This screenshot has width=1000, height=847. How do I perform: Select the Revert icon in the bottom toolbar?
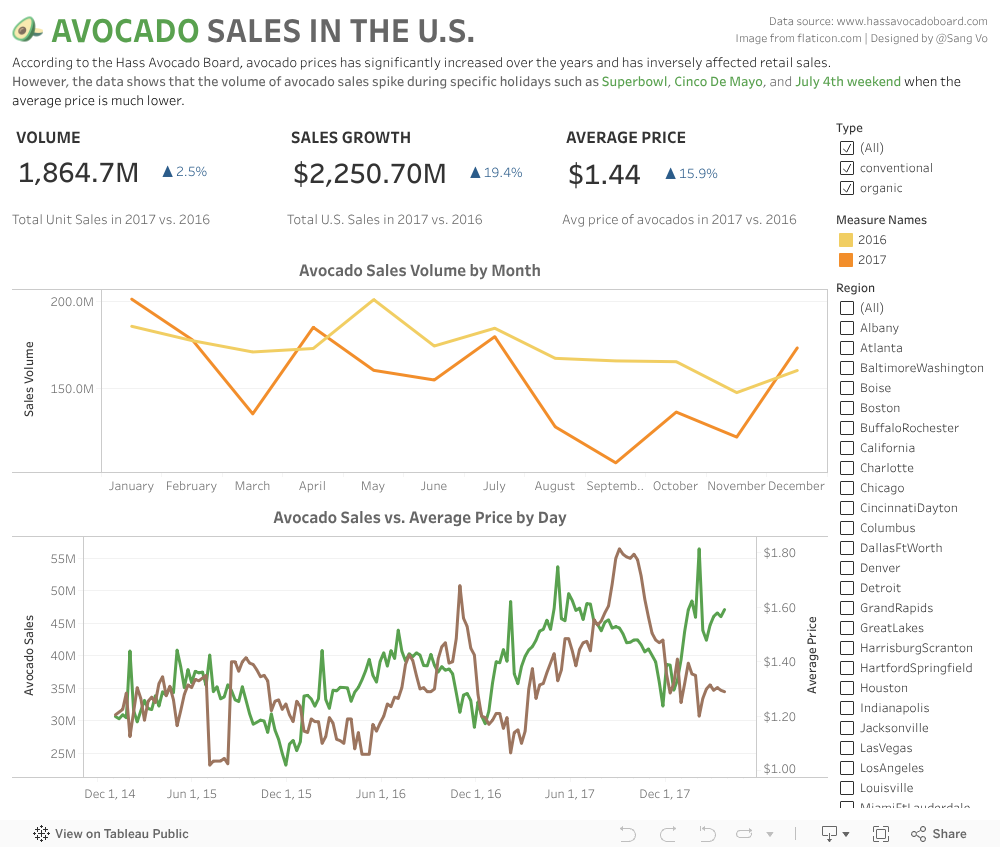706,833
